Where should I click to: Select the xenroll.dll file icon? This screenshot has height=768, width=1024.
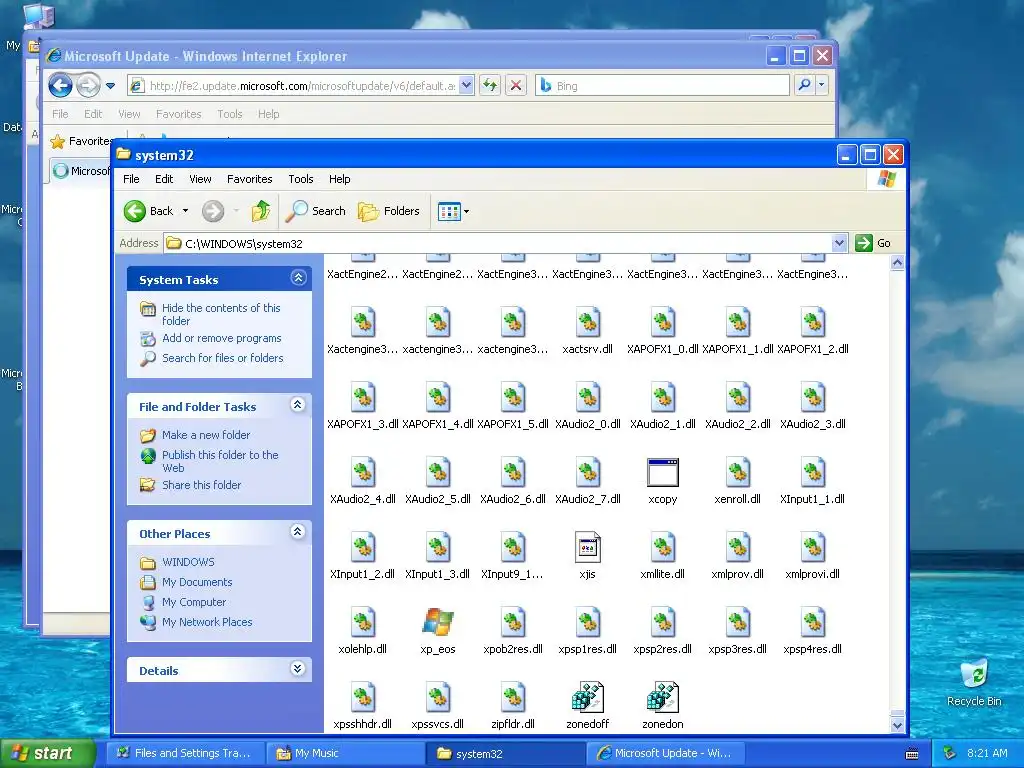tap(737, 472)
